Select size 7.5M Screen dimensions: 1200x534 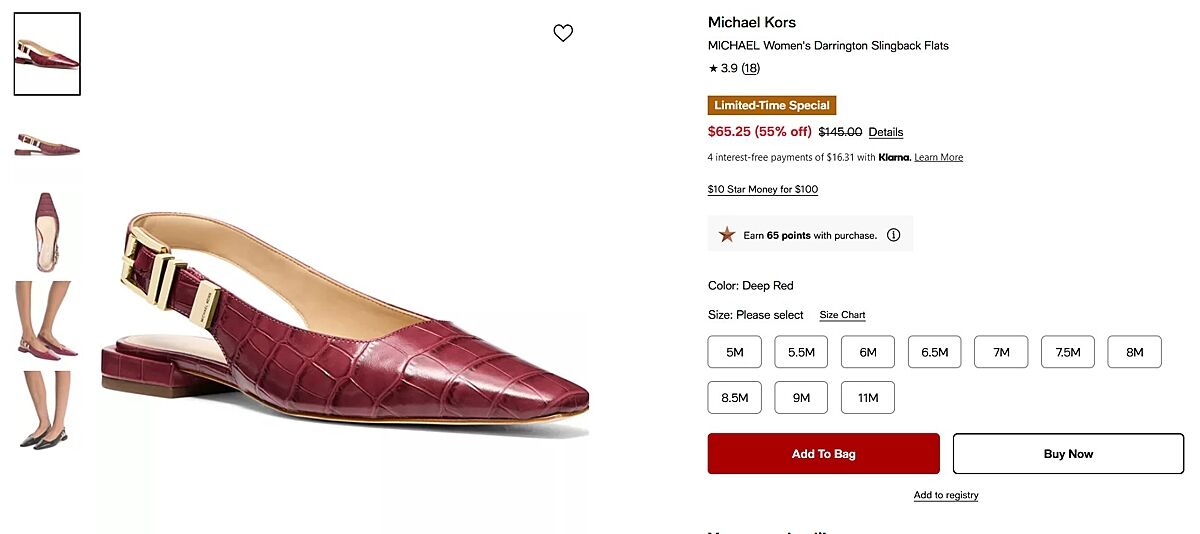pyautogui.click(x=1068, y=352)
